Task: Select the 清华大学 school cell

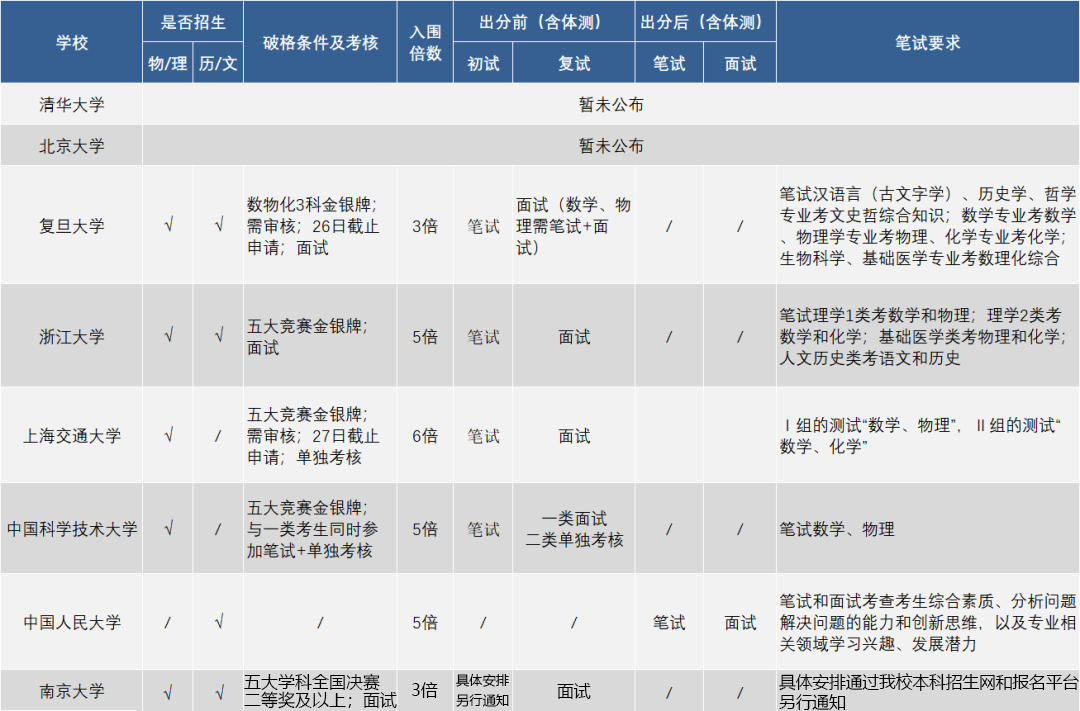Action: coord(72,104)
